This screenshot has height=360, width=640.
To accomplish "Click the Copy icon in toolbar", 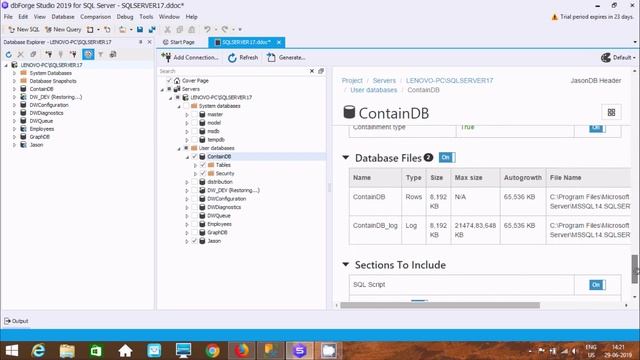I will point(180,29).
